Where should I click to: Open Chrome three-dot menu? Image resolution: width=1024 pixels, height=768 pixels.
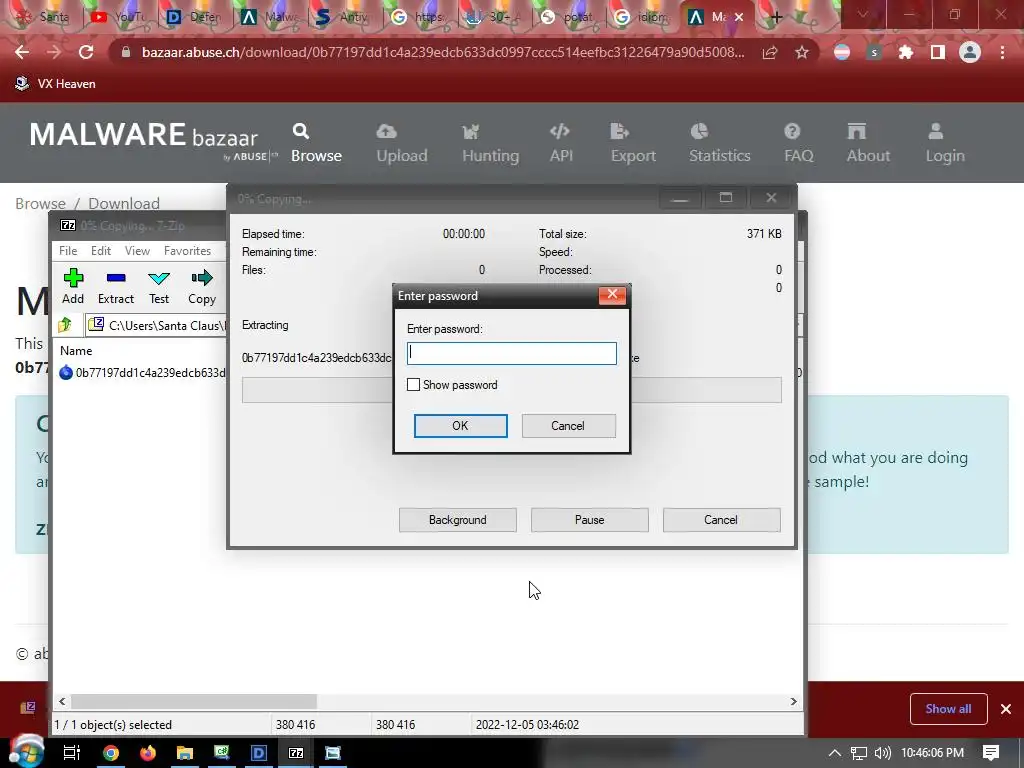1002,52
